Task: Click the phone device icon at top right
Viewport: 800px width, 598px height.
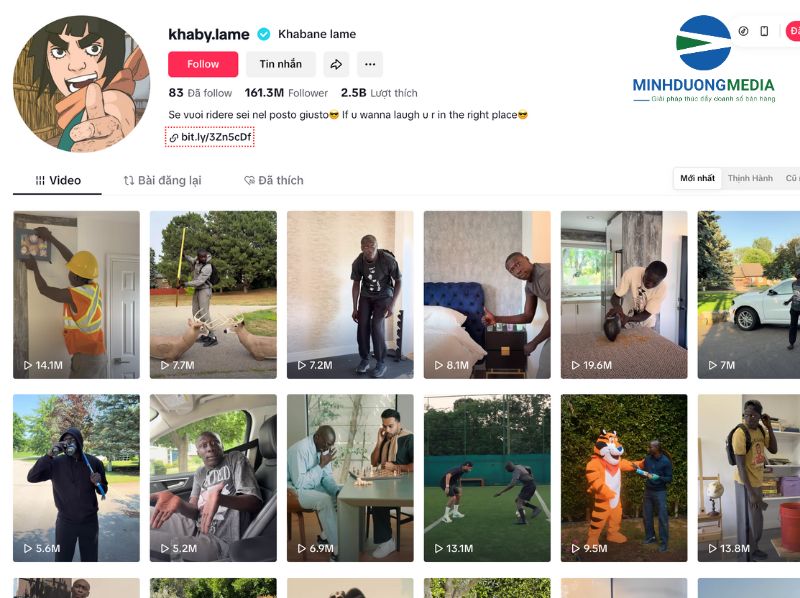Action: [x=764, y=31]
